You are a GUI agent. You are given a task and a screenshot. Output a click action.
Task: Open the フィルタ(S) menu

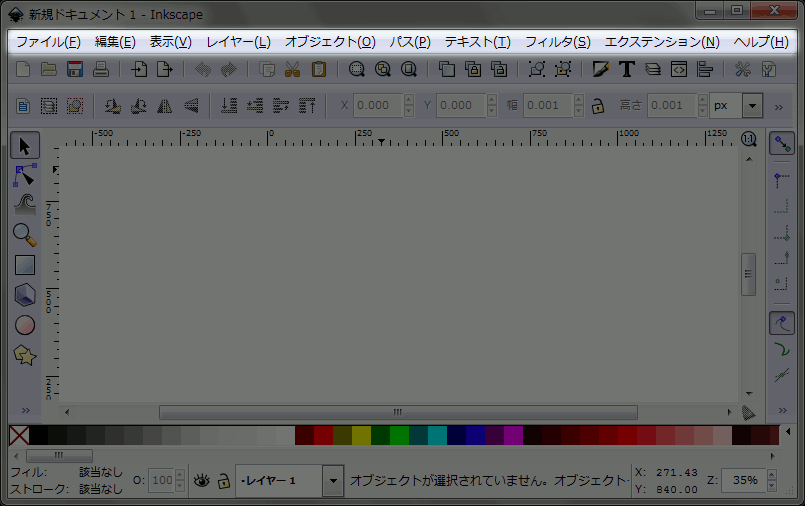pos(557,42)
